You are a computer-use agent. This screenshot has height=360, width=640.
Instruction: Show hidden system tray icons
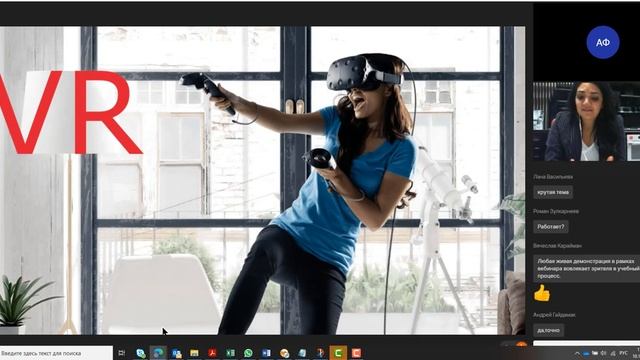pyautogui.click(x=577, y=353)
